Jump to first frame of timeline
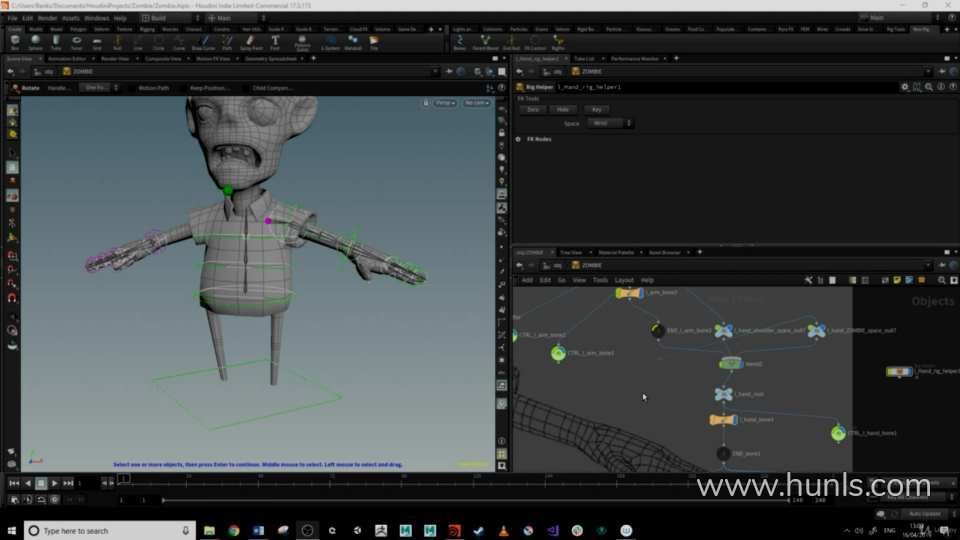 (x=13, y=483)
